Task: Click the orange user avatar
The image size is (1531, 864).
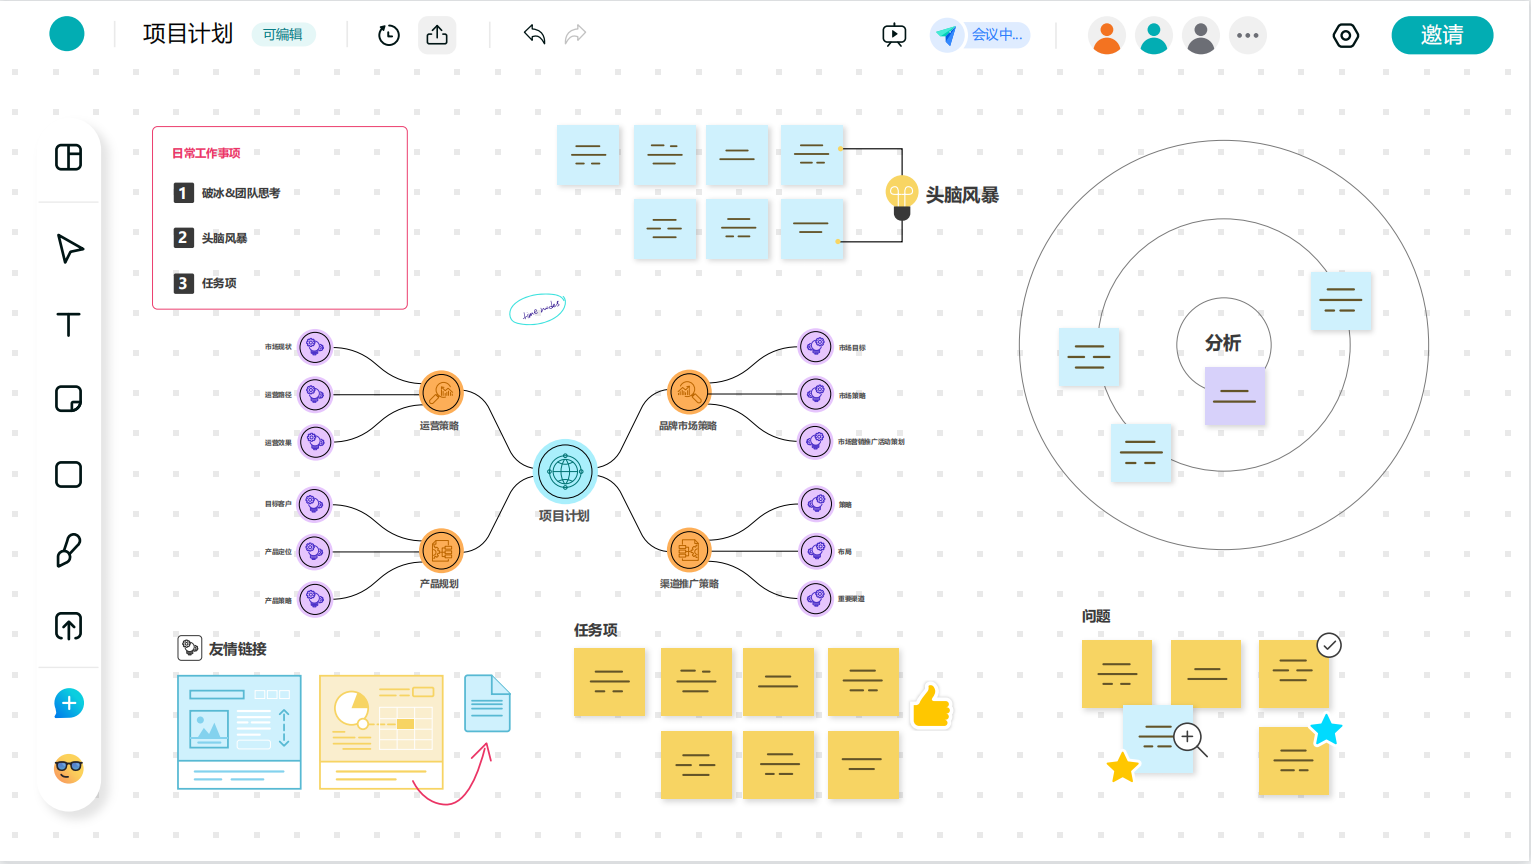Action: coord(1107,35)
